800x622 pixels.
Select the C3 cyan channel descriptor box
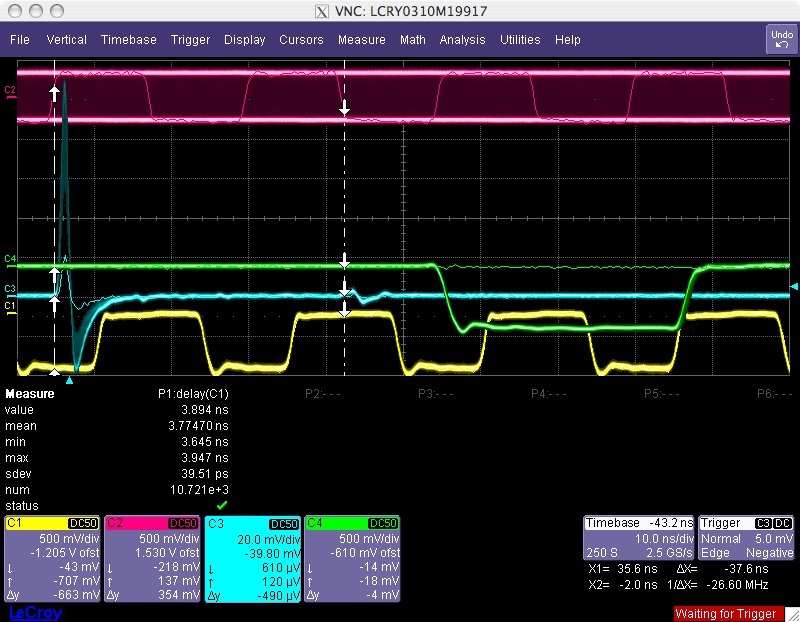pos(252,559)
